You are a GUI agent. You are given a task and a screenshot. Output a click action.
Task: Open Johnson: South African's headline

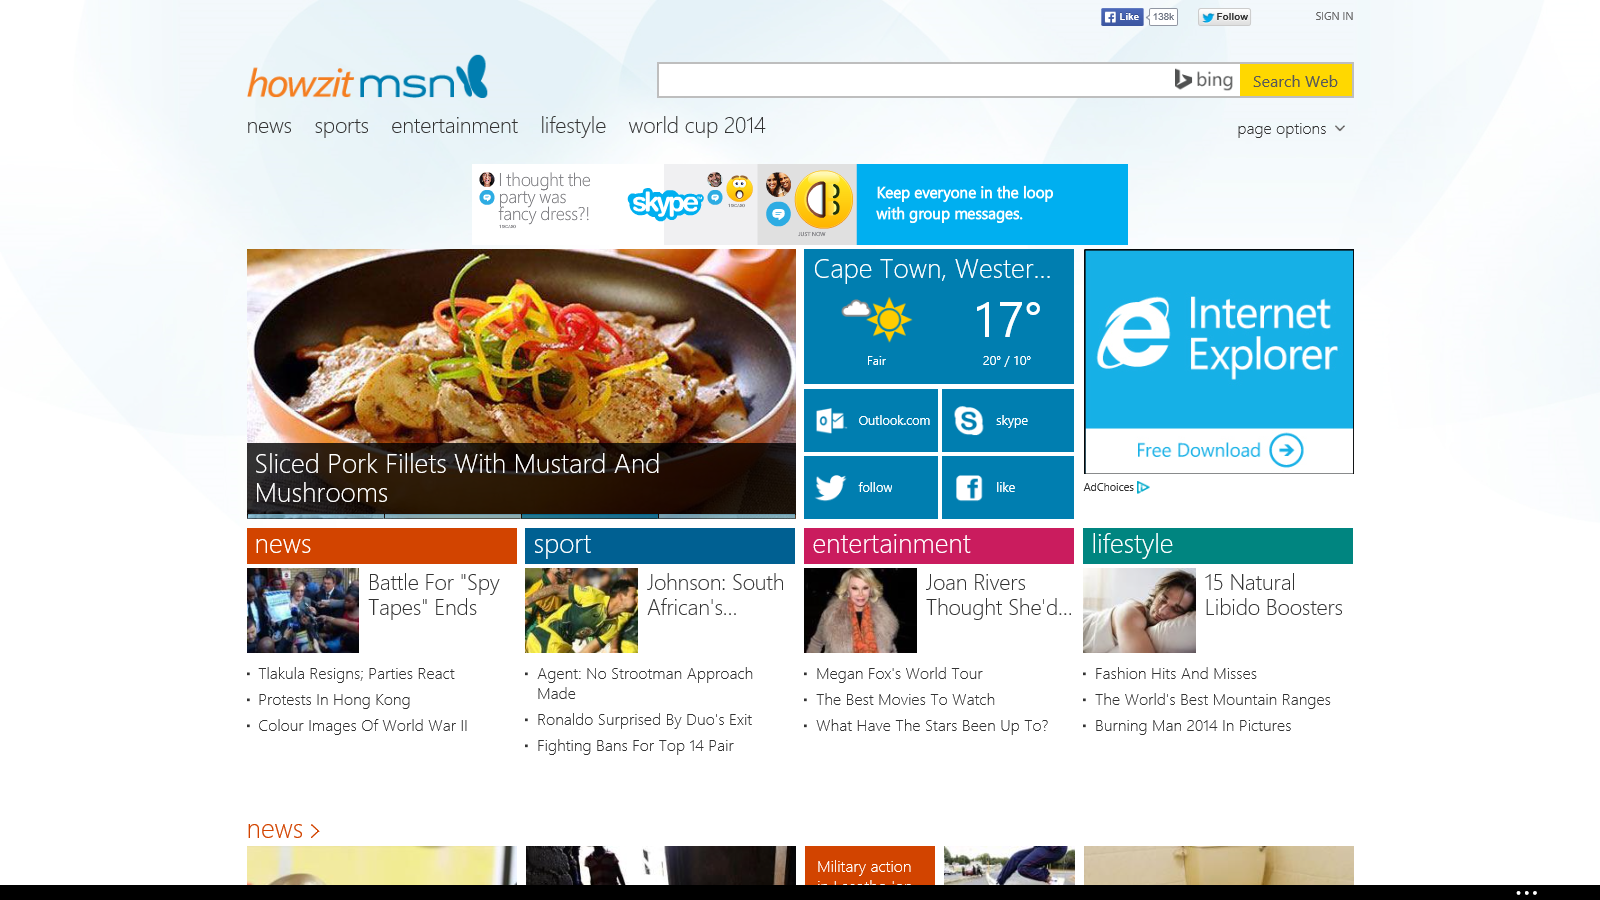(715, 595)
